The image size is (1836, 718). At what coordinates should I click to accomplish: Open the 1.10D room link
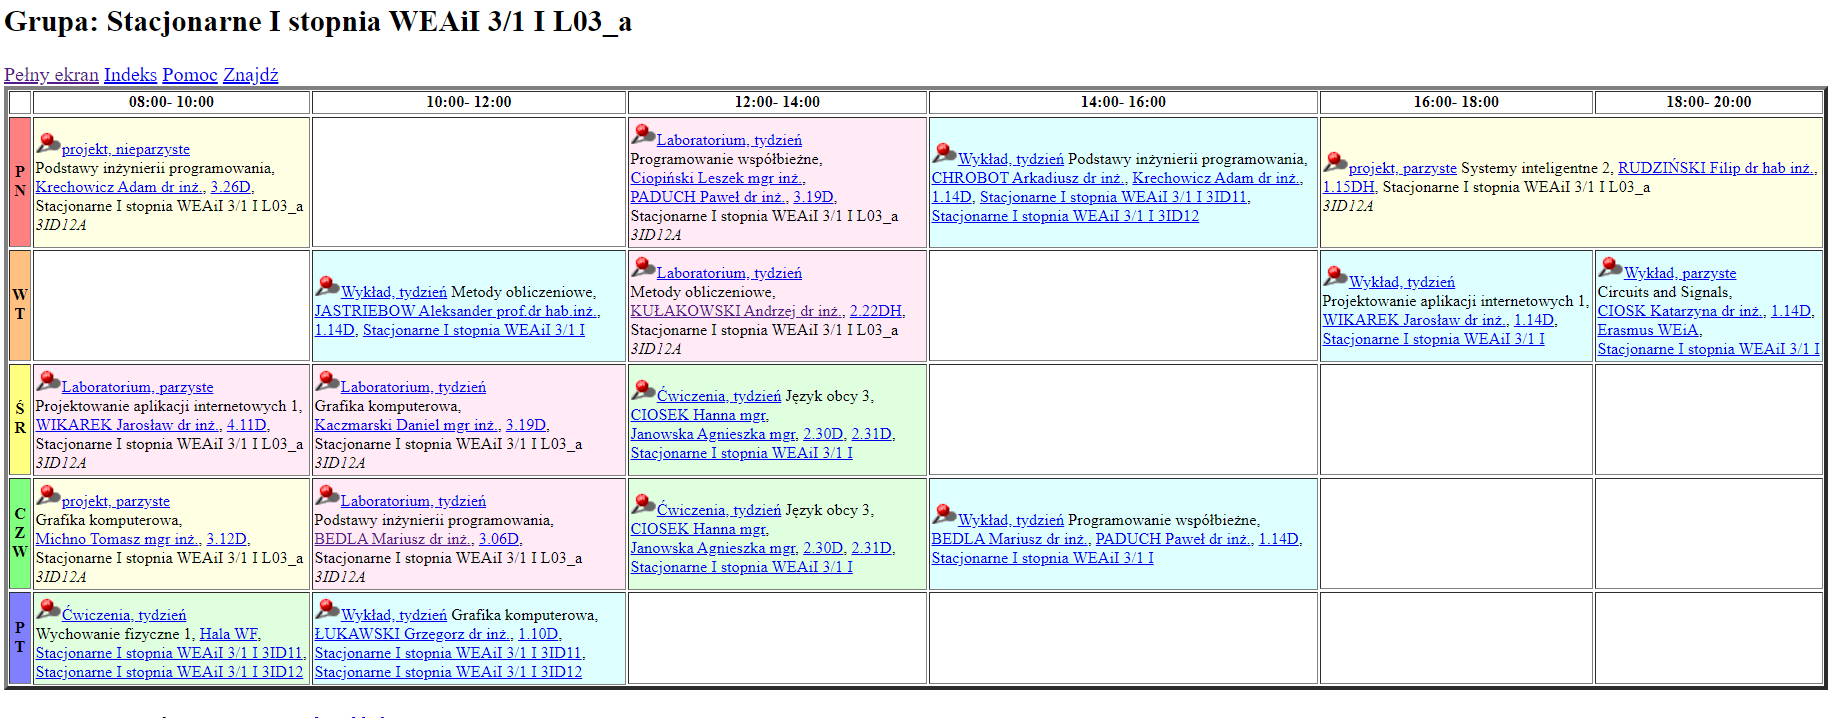click(538, 634)
